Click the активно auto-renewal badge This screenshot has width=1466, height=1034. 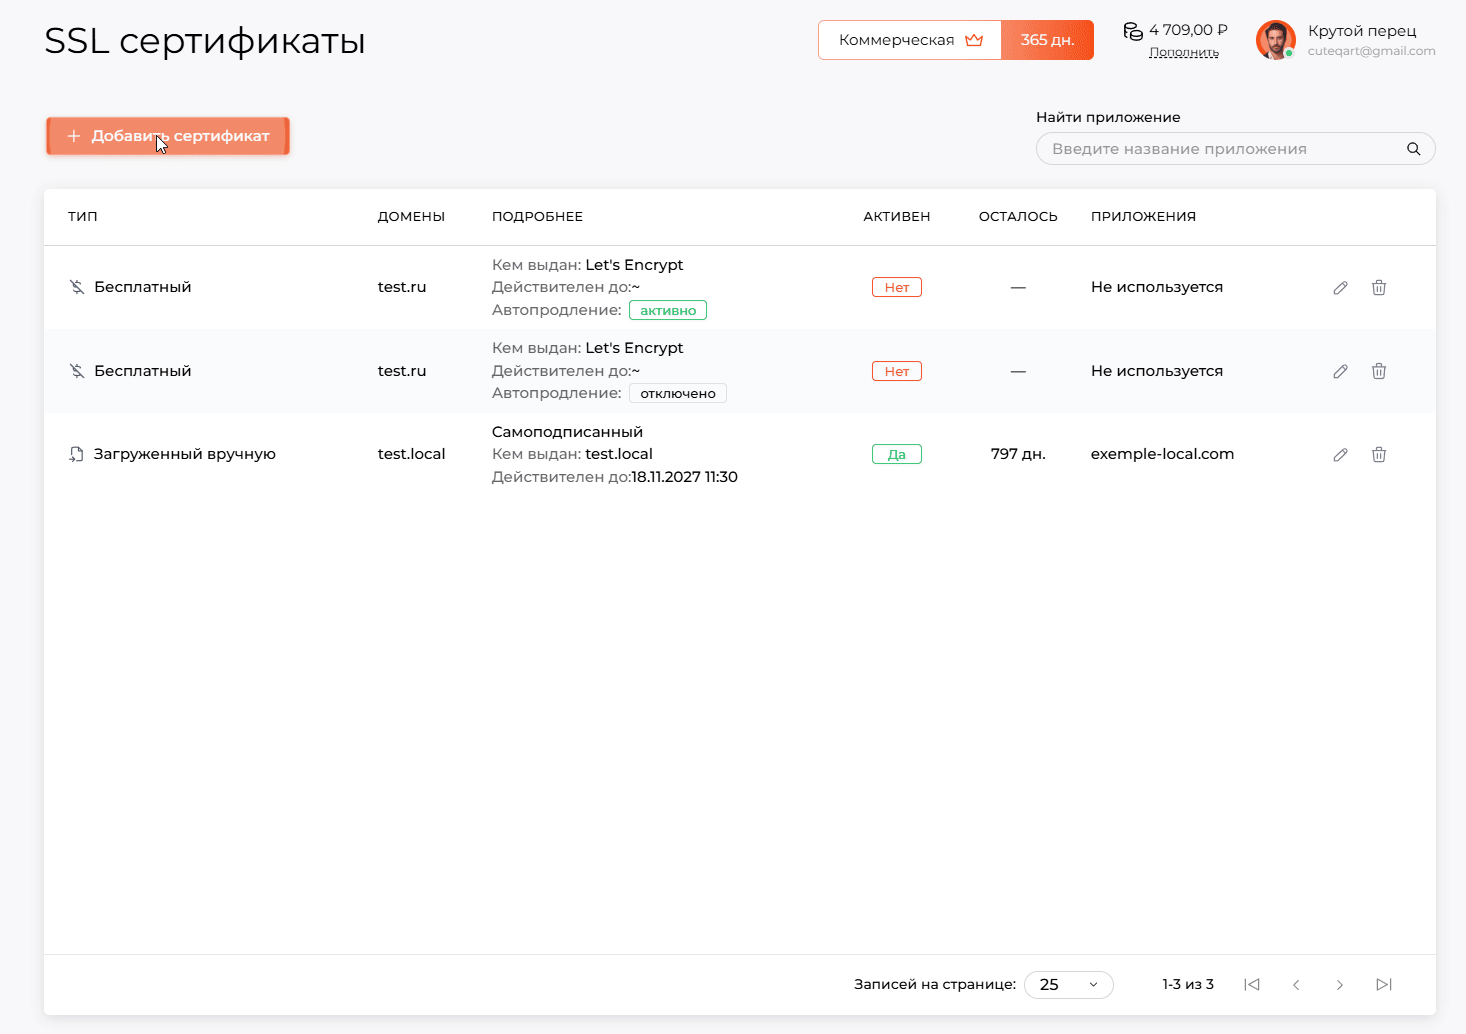pyautogui.click(x=668, y=310)
